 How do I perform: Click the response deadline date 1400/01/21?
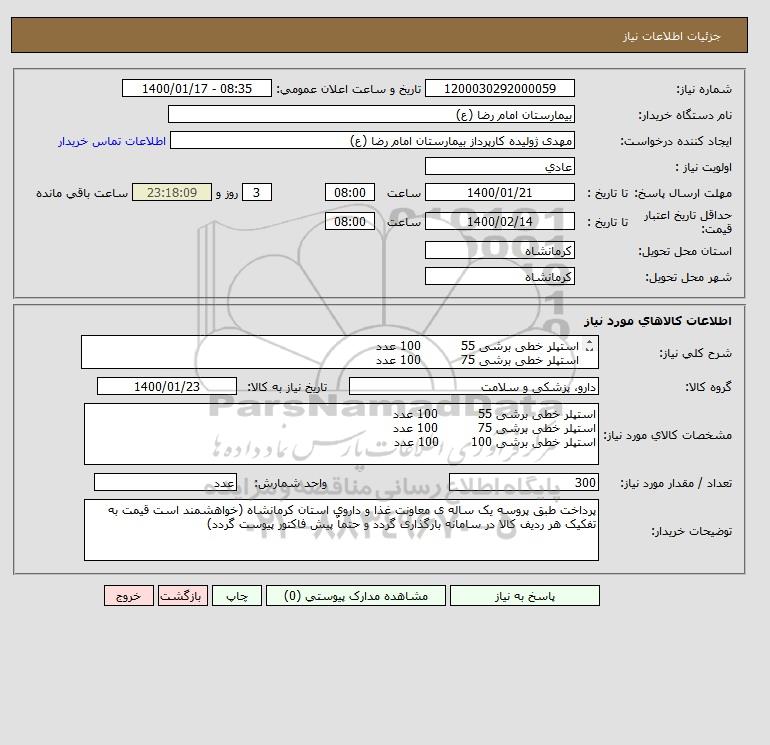tap(499, 193)
